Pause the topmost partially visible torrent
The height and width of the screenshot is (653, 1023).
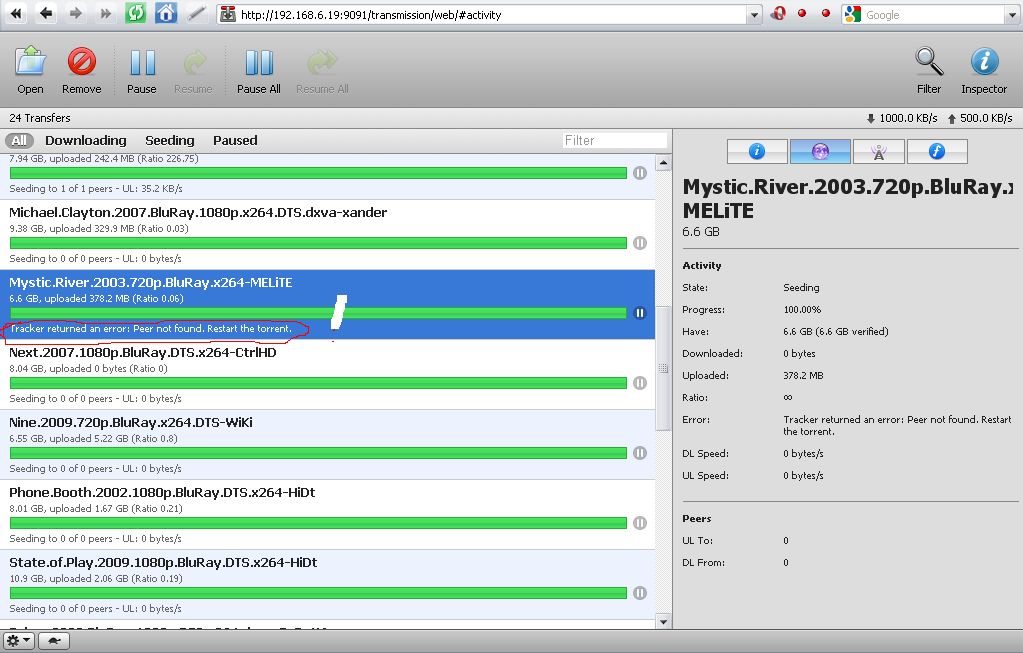(640, 173)
